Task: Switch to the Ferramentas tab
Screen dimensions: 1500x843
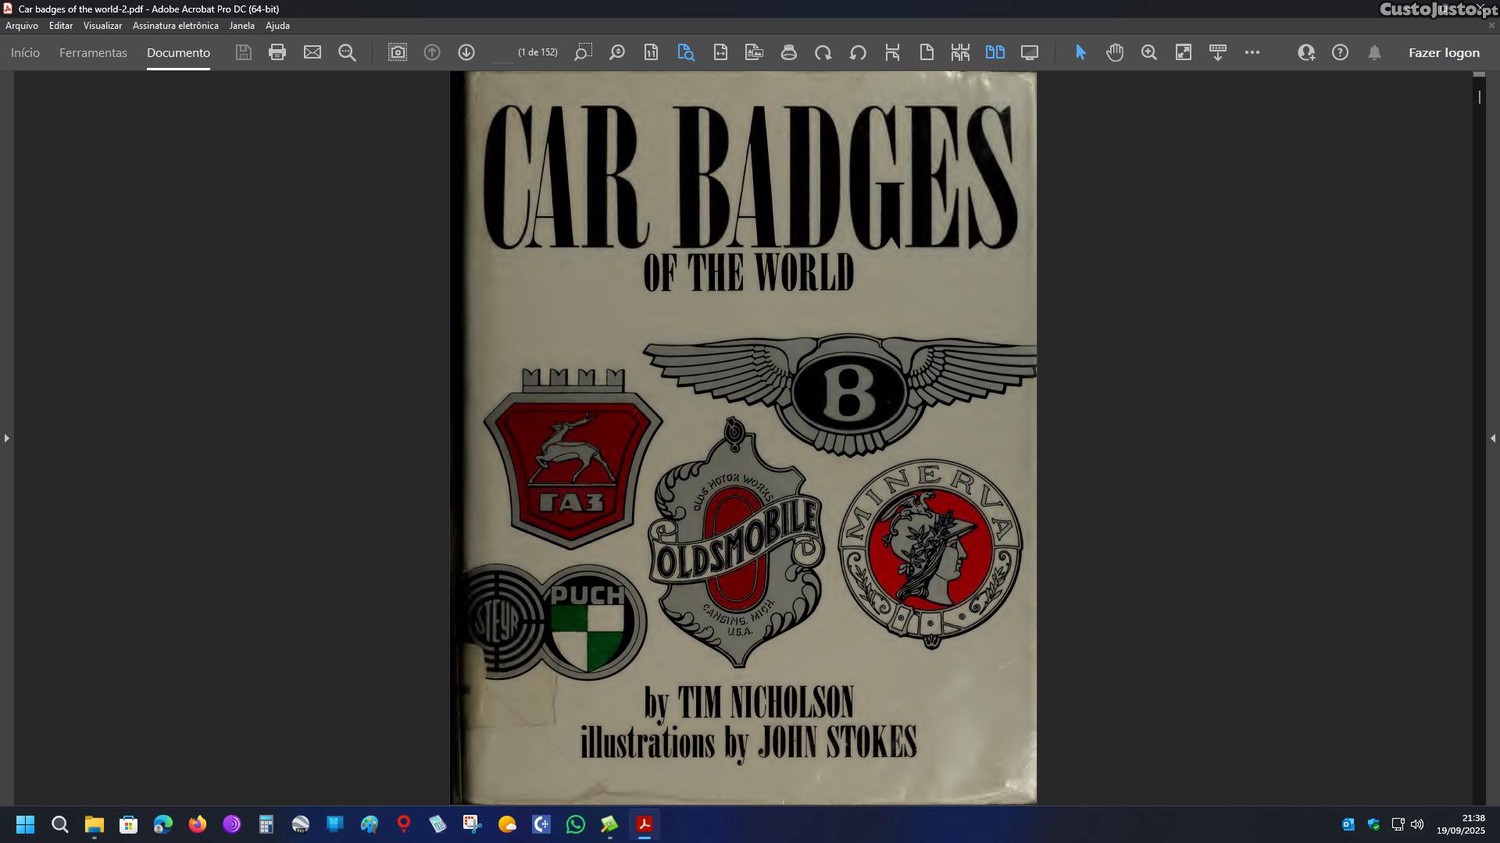Action: click(x=93, y=53)
